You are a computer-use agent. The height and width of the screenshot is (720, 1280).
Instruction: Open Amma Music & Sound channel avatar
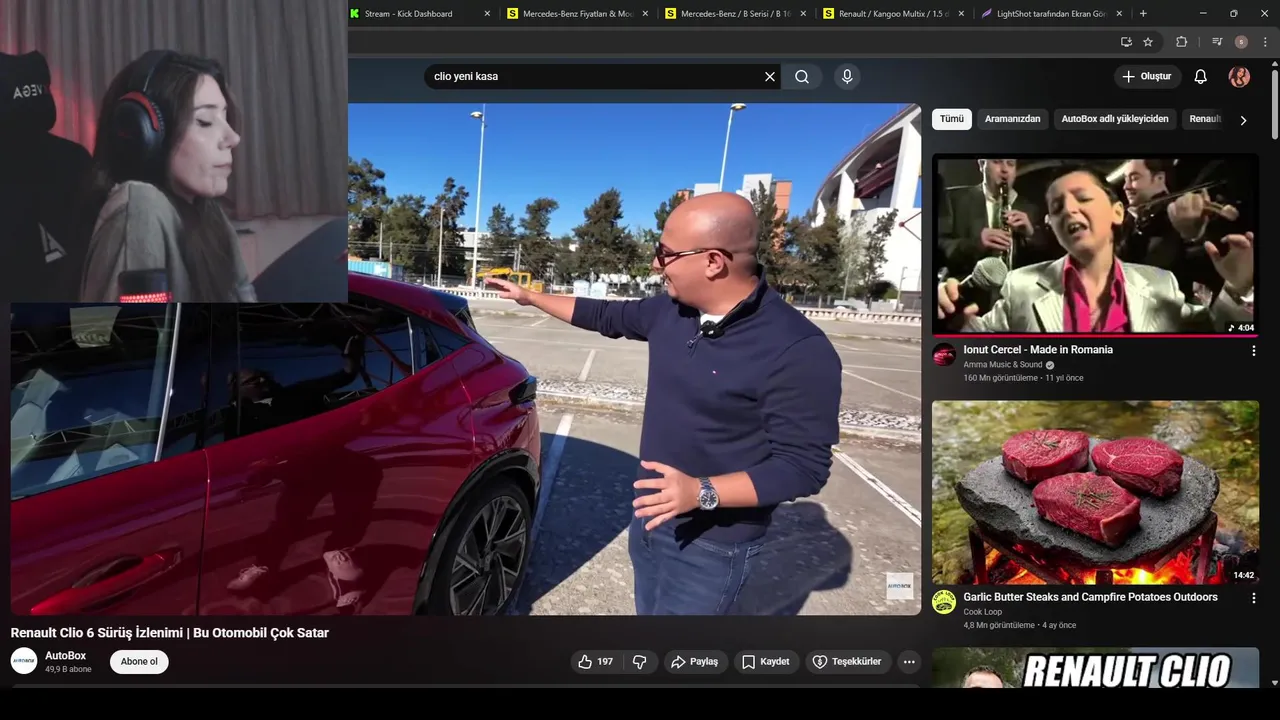tap(944, 355)
